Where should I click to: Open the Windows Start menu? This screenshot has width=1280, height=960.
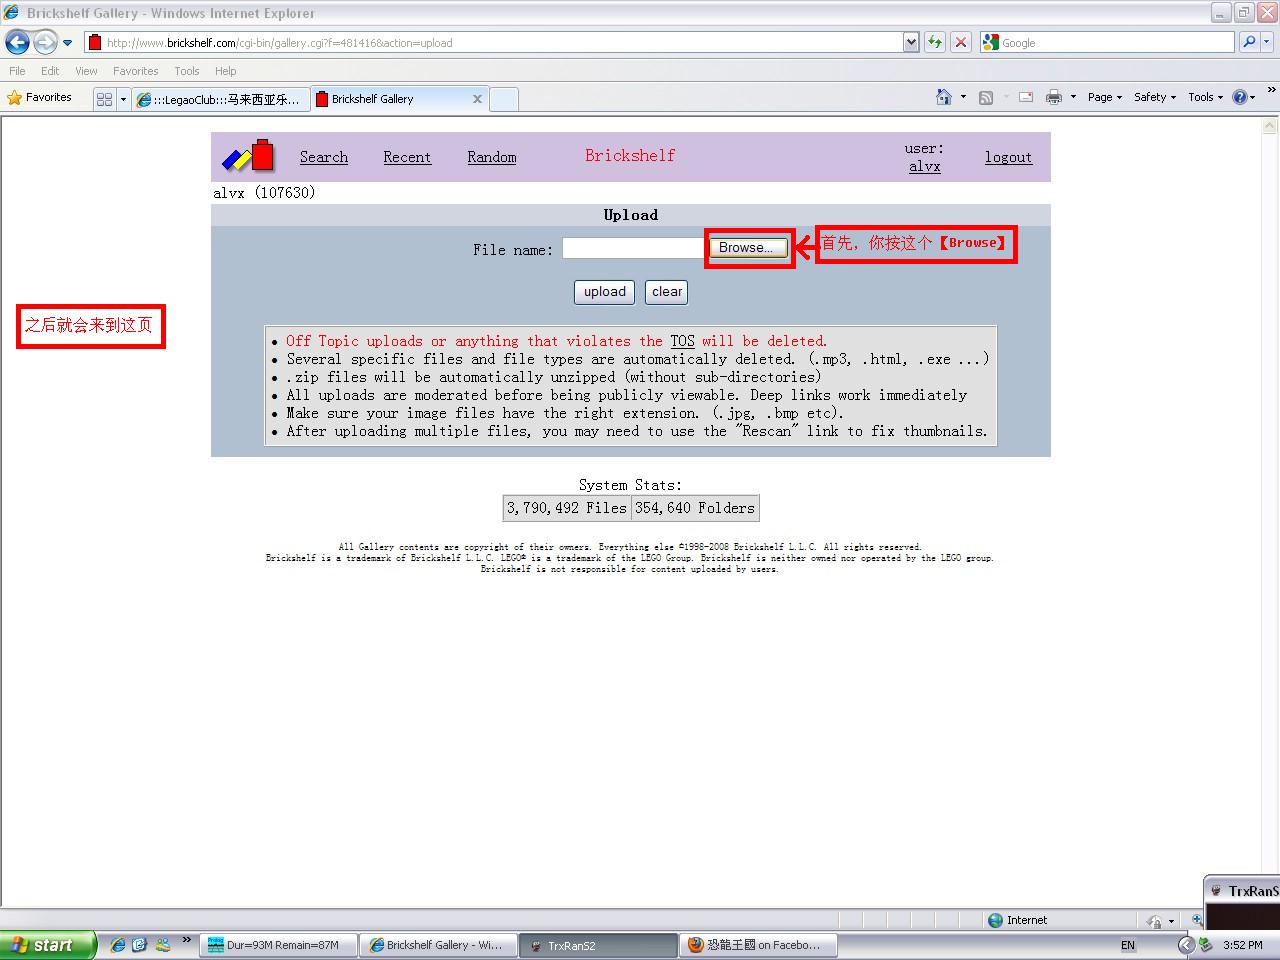click(x=47, y=945)
